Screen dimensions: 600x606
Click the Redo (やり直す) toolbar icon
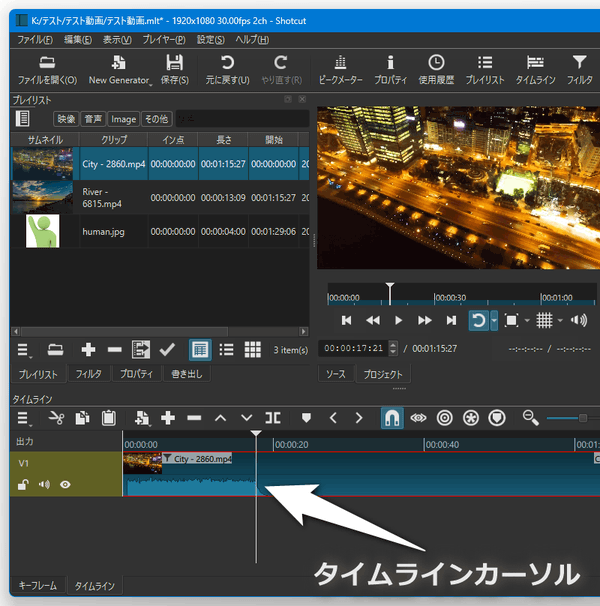281,70
